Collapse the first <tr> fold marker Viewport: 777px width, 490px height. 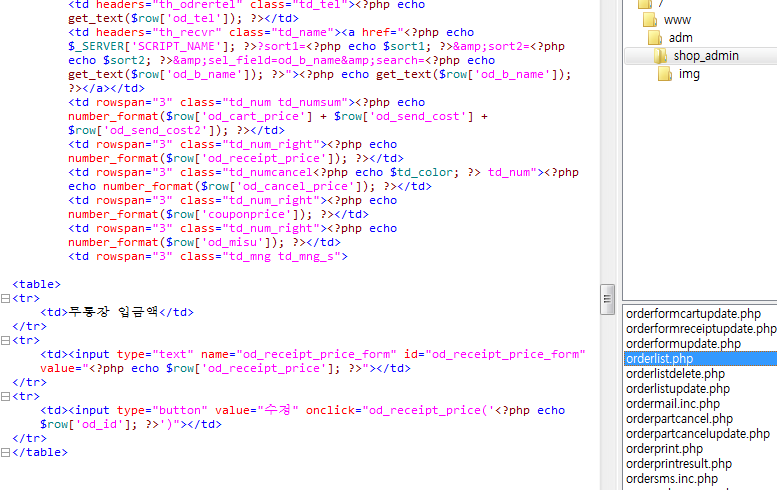point(6,299)
